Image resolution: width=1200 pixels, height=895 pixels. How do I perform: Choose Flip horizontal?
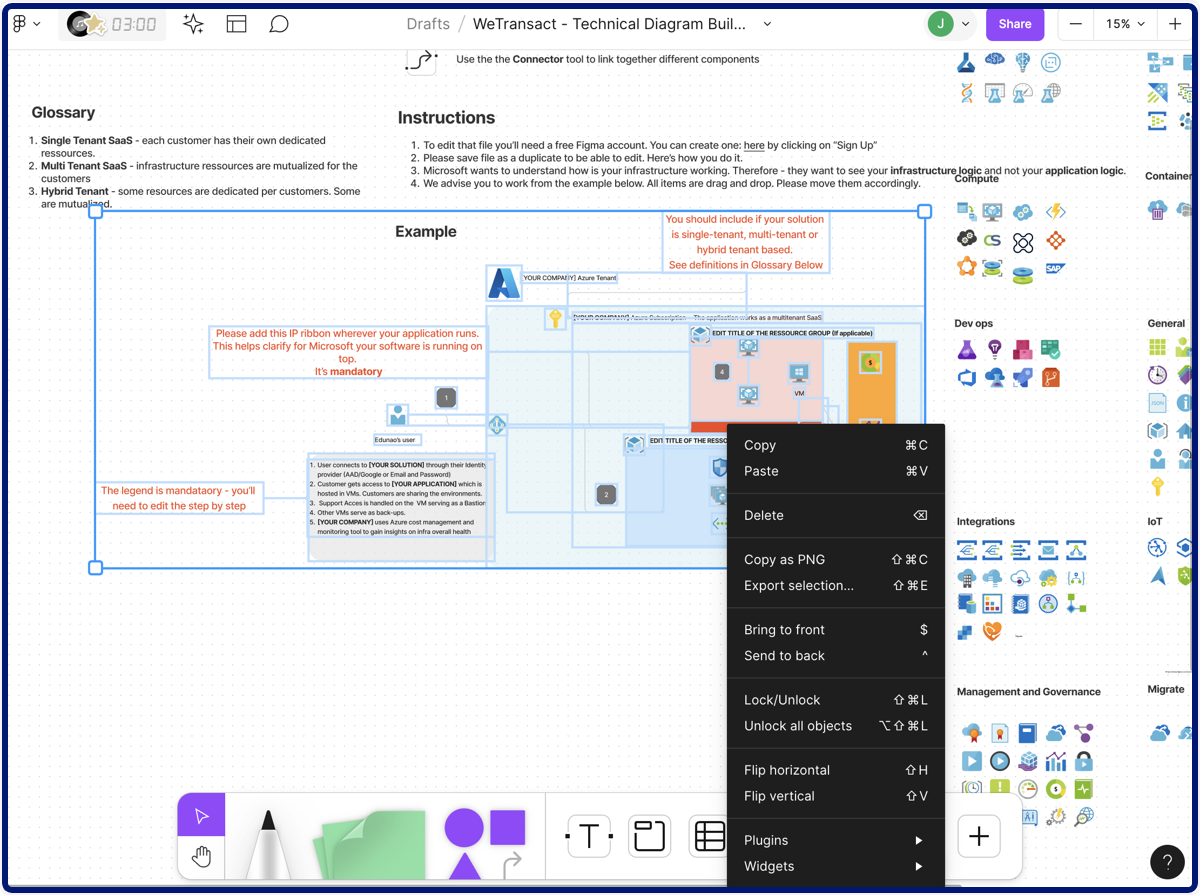pos(836,770)
